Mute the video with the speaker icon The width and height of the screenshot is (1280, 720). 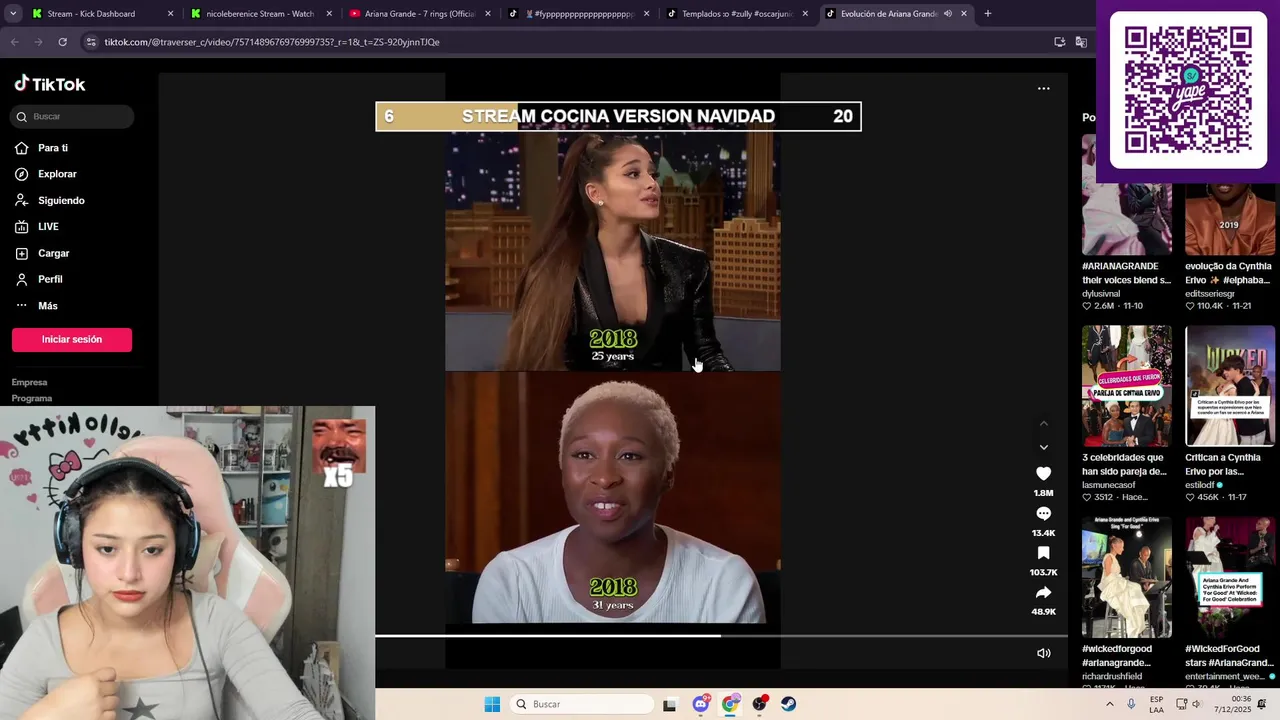click(1043, 653)
